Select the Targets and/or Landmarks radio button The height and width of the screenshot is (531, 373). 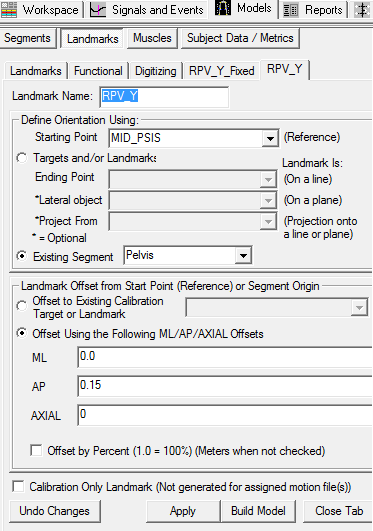pos(22,158)
